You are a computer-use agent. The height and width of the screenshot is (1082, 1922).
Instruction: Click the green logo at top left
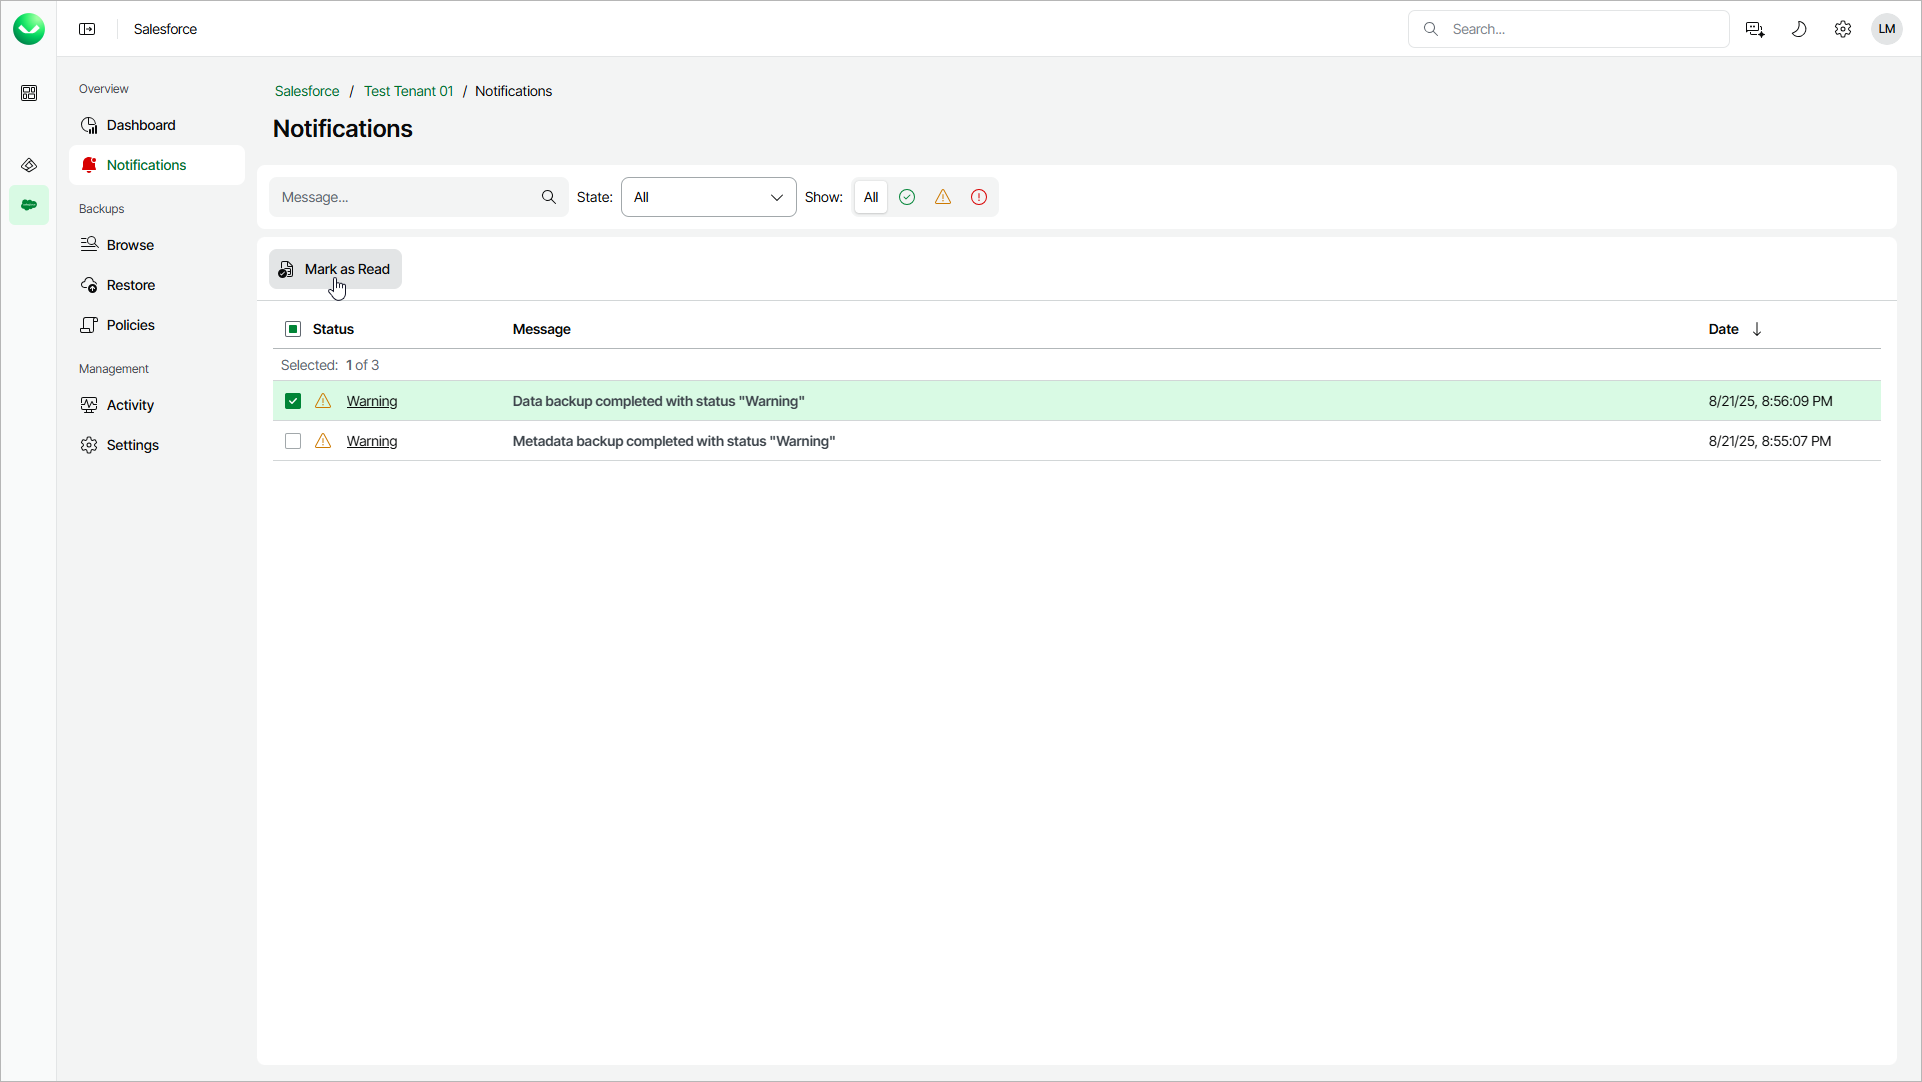pos(29,29)
